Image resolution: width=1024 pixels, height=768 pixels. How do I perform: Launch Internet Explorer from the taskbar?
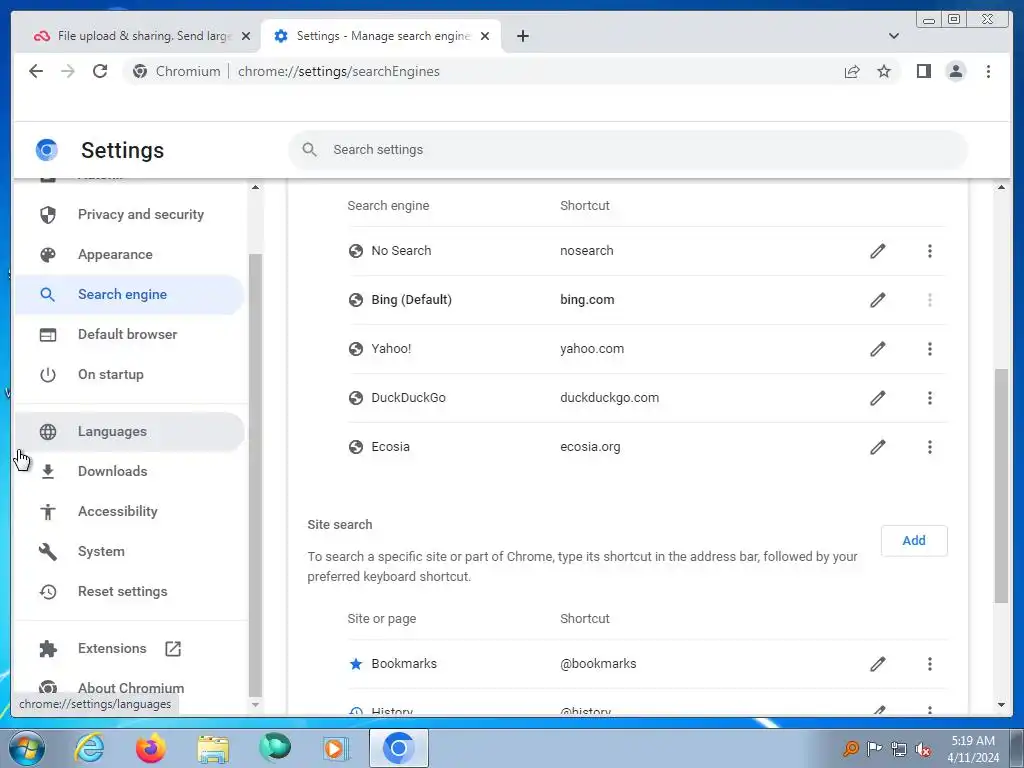tap(89, 748)
